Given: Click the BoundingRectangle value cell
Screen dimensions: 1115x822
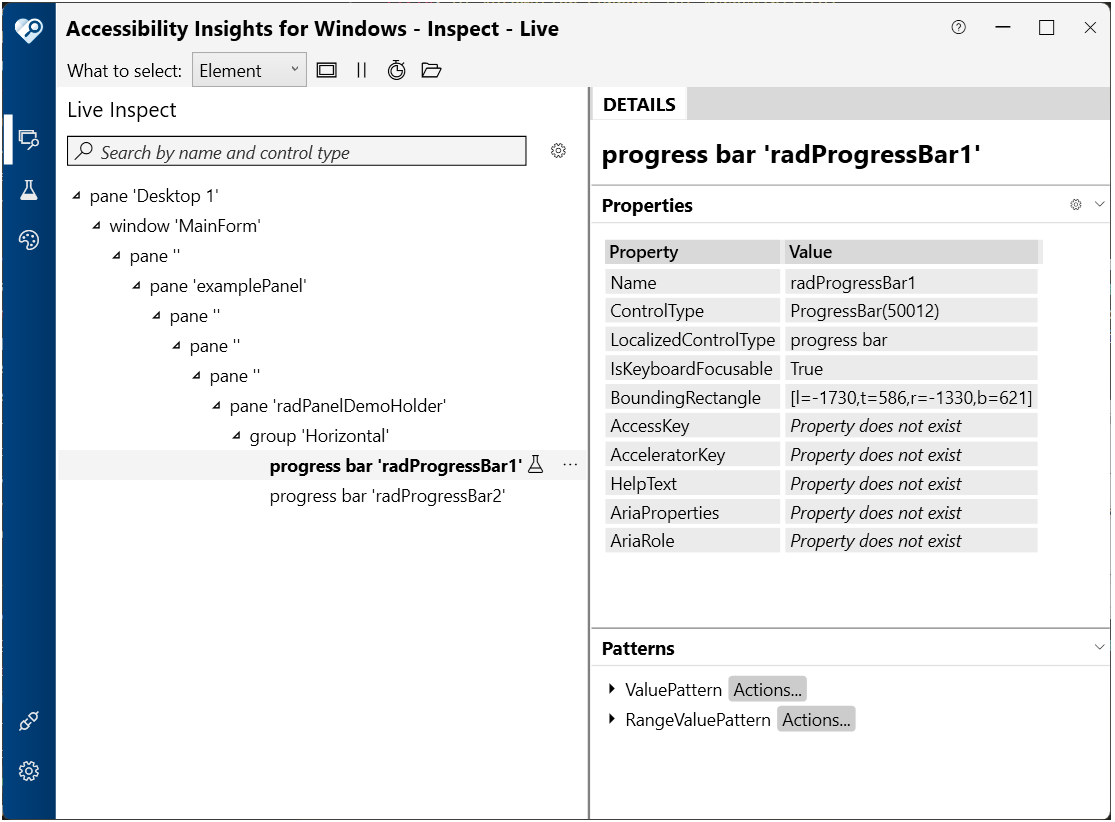Looking at the screenshot, I should coord(911,397).
